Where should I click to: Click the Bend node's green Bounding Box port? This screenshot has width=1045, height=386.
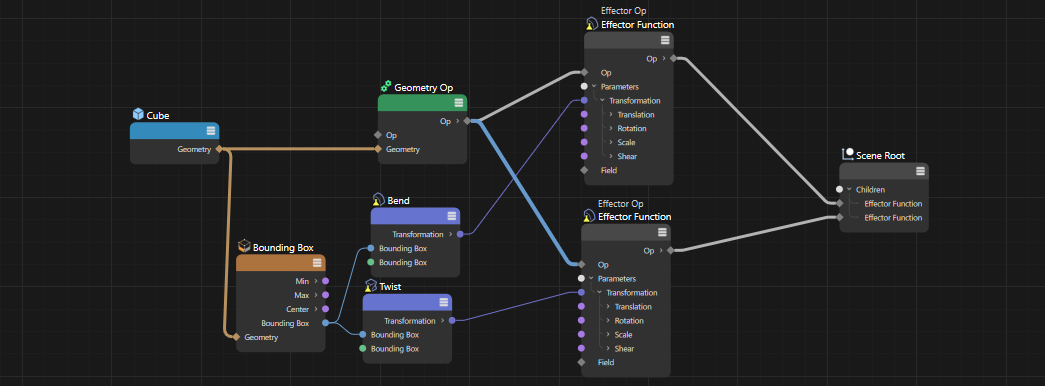(371, 263)
